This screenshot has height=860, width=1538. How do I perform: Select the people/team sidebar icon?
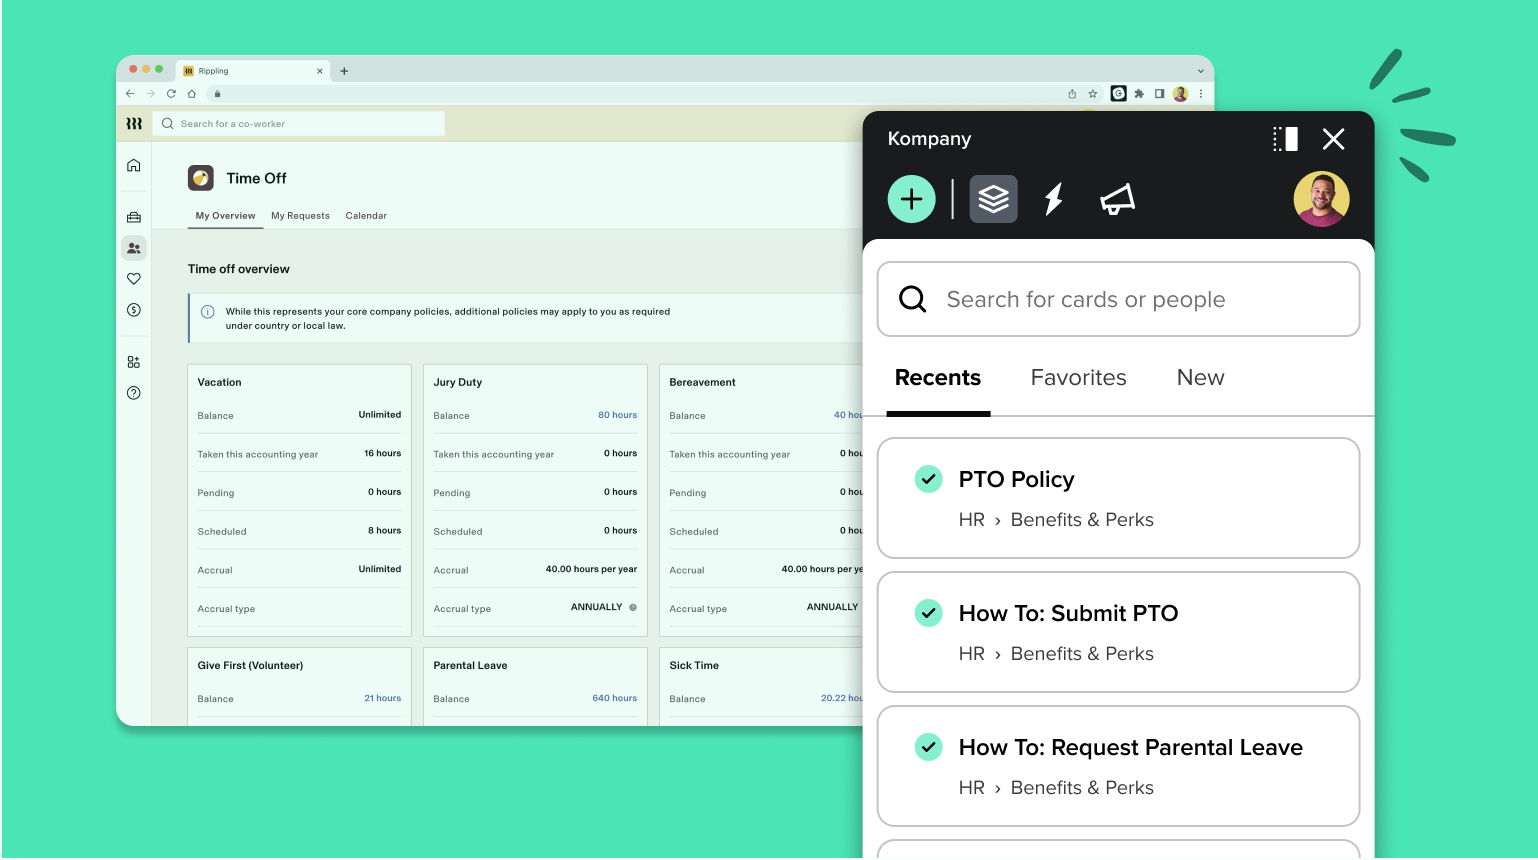point(133,248)
